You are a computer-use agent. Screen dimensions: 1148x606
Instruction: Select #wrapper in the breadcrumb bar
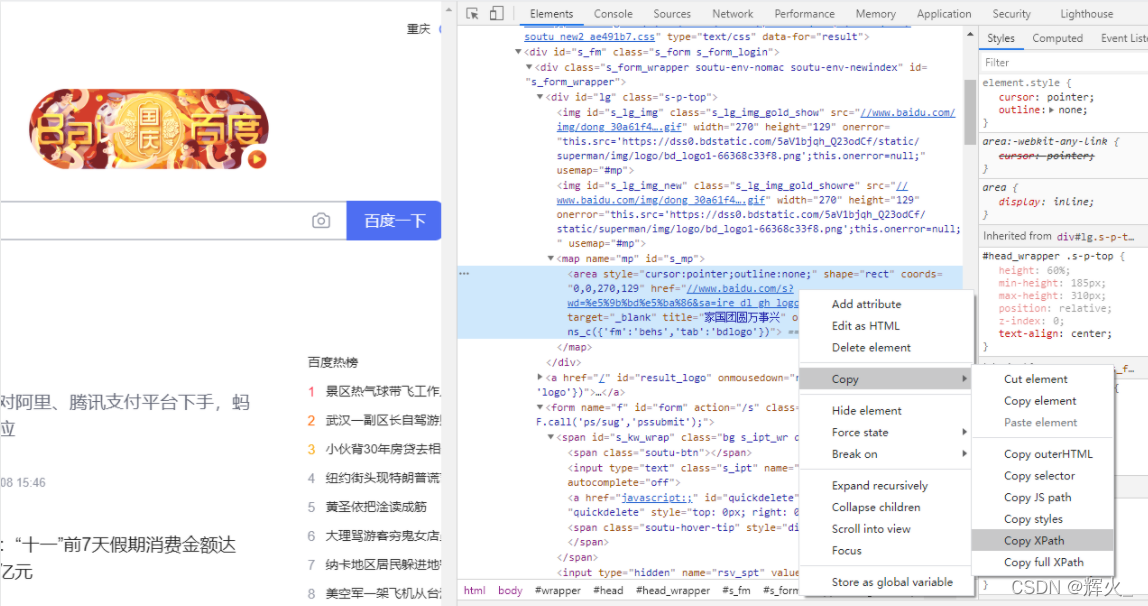558,591
